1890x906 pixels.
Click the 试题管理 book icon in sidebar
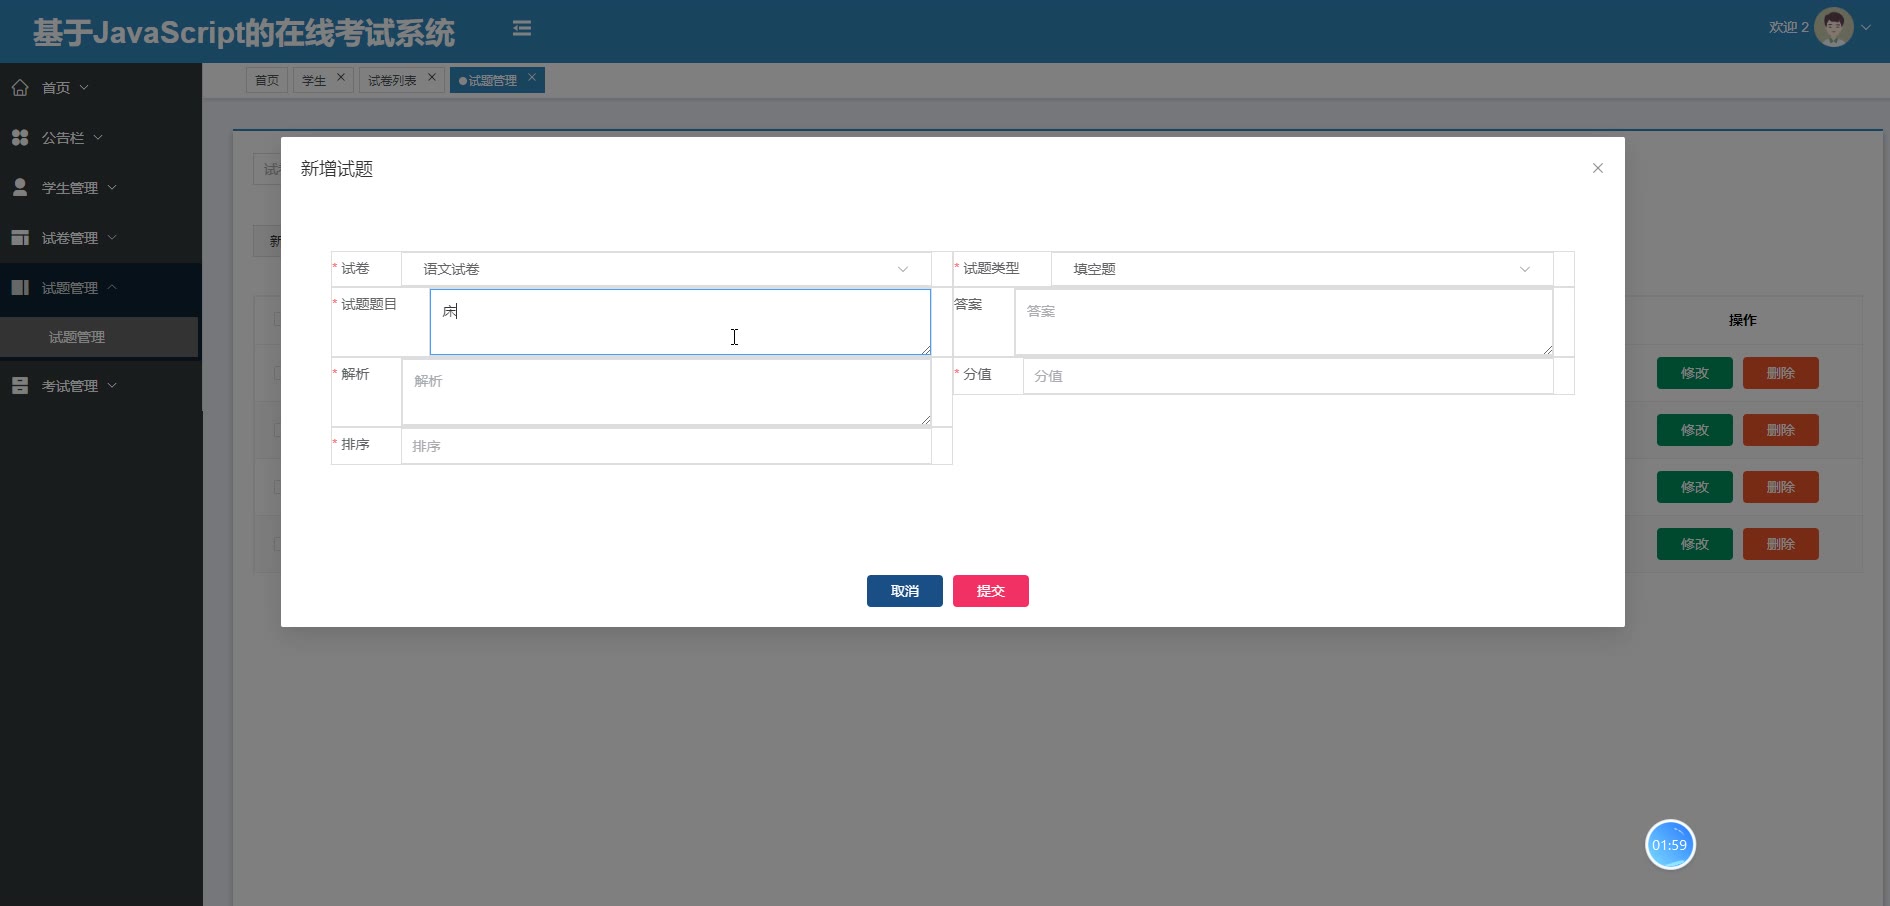[x=20, y=288]
